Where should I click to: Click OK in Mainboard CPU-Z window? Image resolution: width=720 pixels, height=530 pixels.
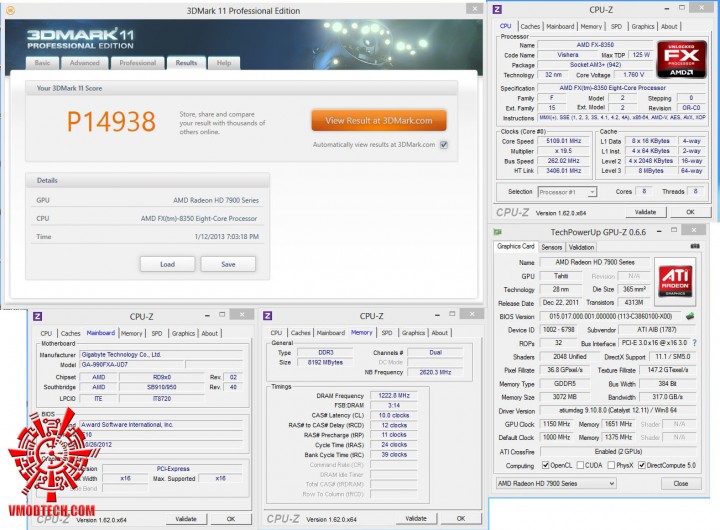[231, 519]
